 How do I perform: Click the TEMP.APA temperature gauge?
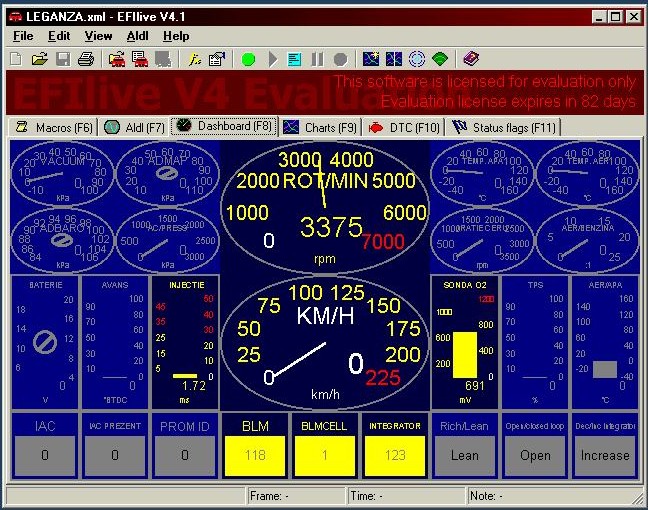(x=482, y=174)
